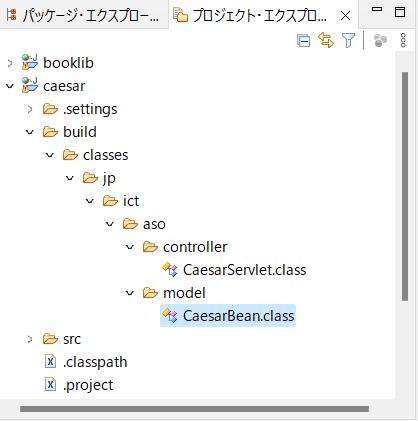This screenshot has height=421, width=418.
Task: Switch to パッケージ・エクスプローラー tab
Action: tap(82, 15)
